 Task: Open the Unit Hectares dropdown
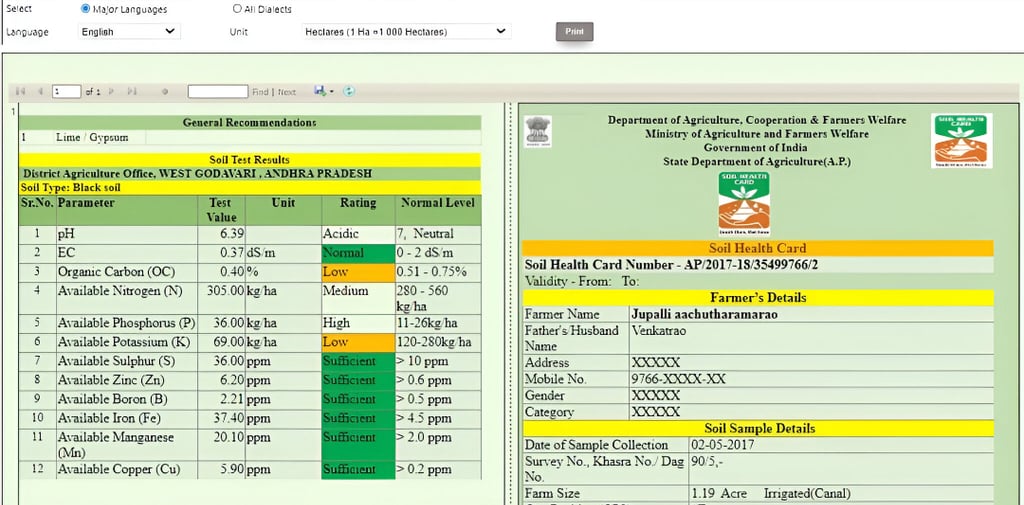point(406,31)
